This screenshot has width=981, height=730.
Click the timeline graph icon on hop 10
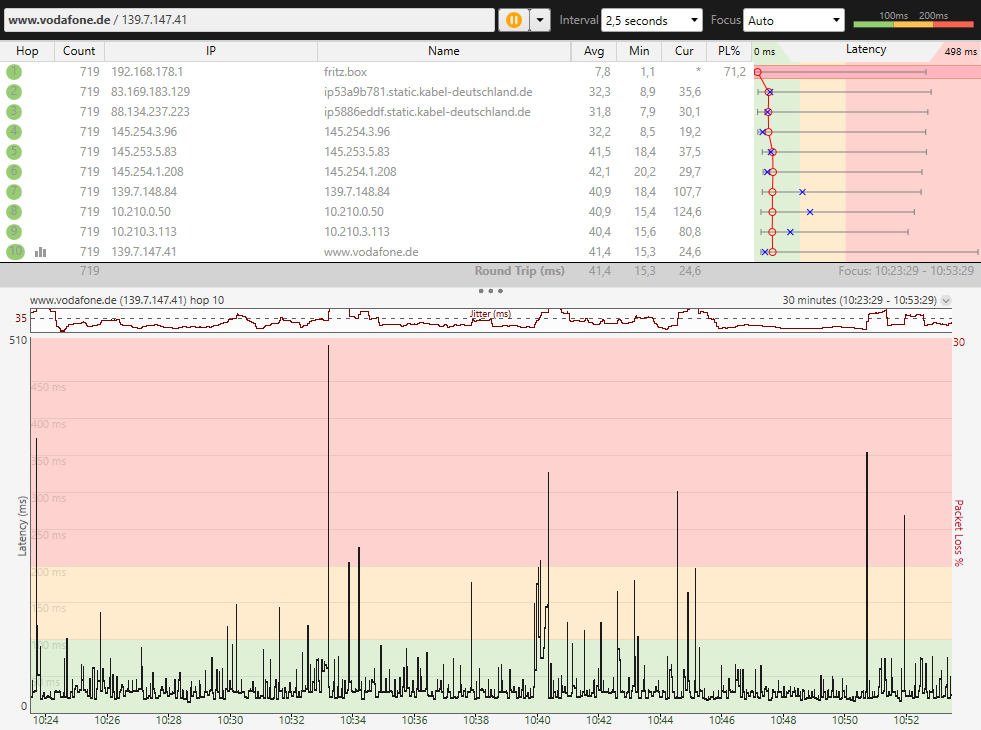coord(41,252)
